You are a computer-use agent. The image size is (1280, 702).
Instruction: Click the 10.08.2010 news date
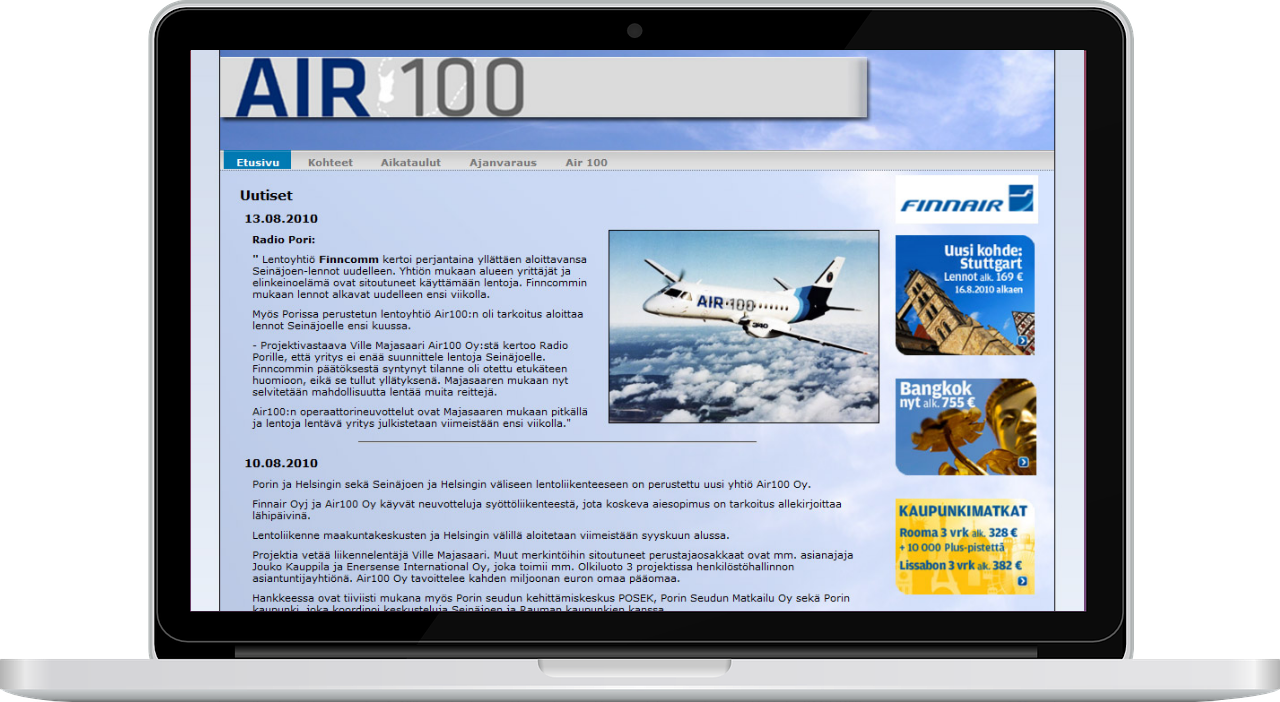(x=281, y=463)
